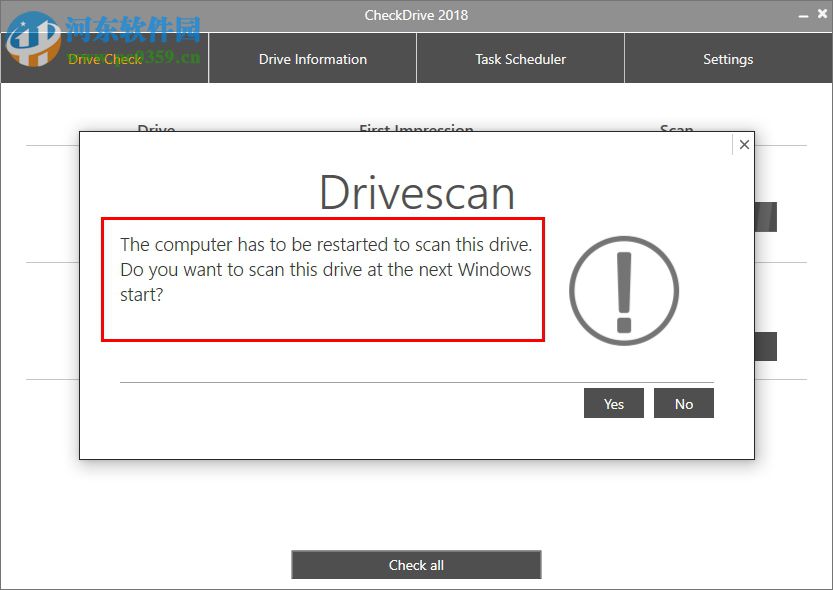Click the lower scan button behind the dialog
This screenshot has width=833, height=590.
pyautogui.click(x=766, y=346)
